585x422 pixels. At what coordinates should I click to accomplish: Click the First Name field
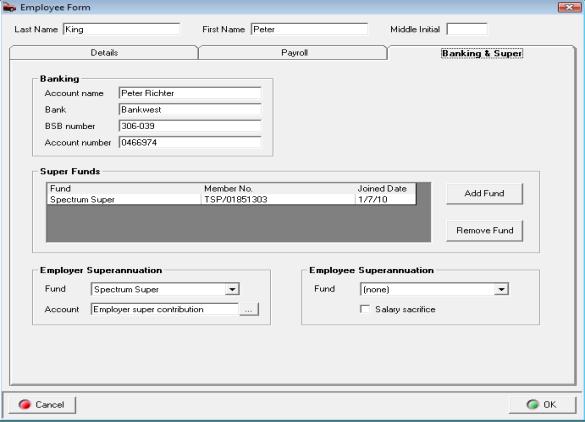[x=310, y=29]
